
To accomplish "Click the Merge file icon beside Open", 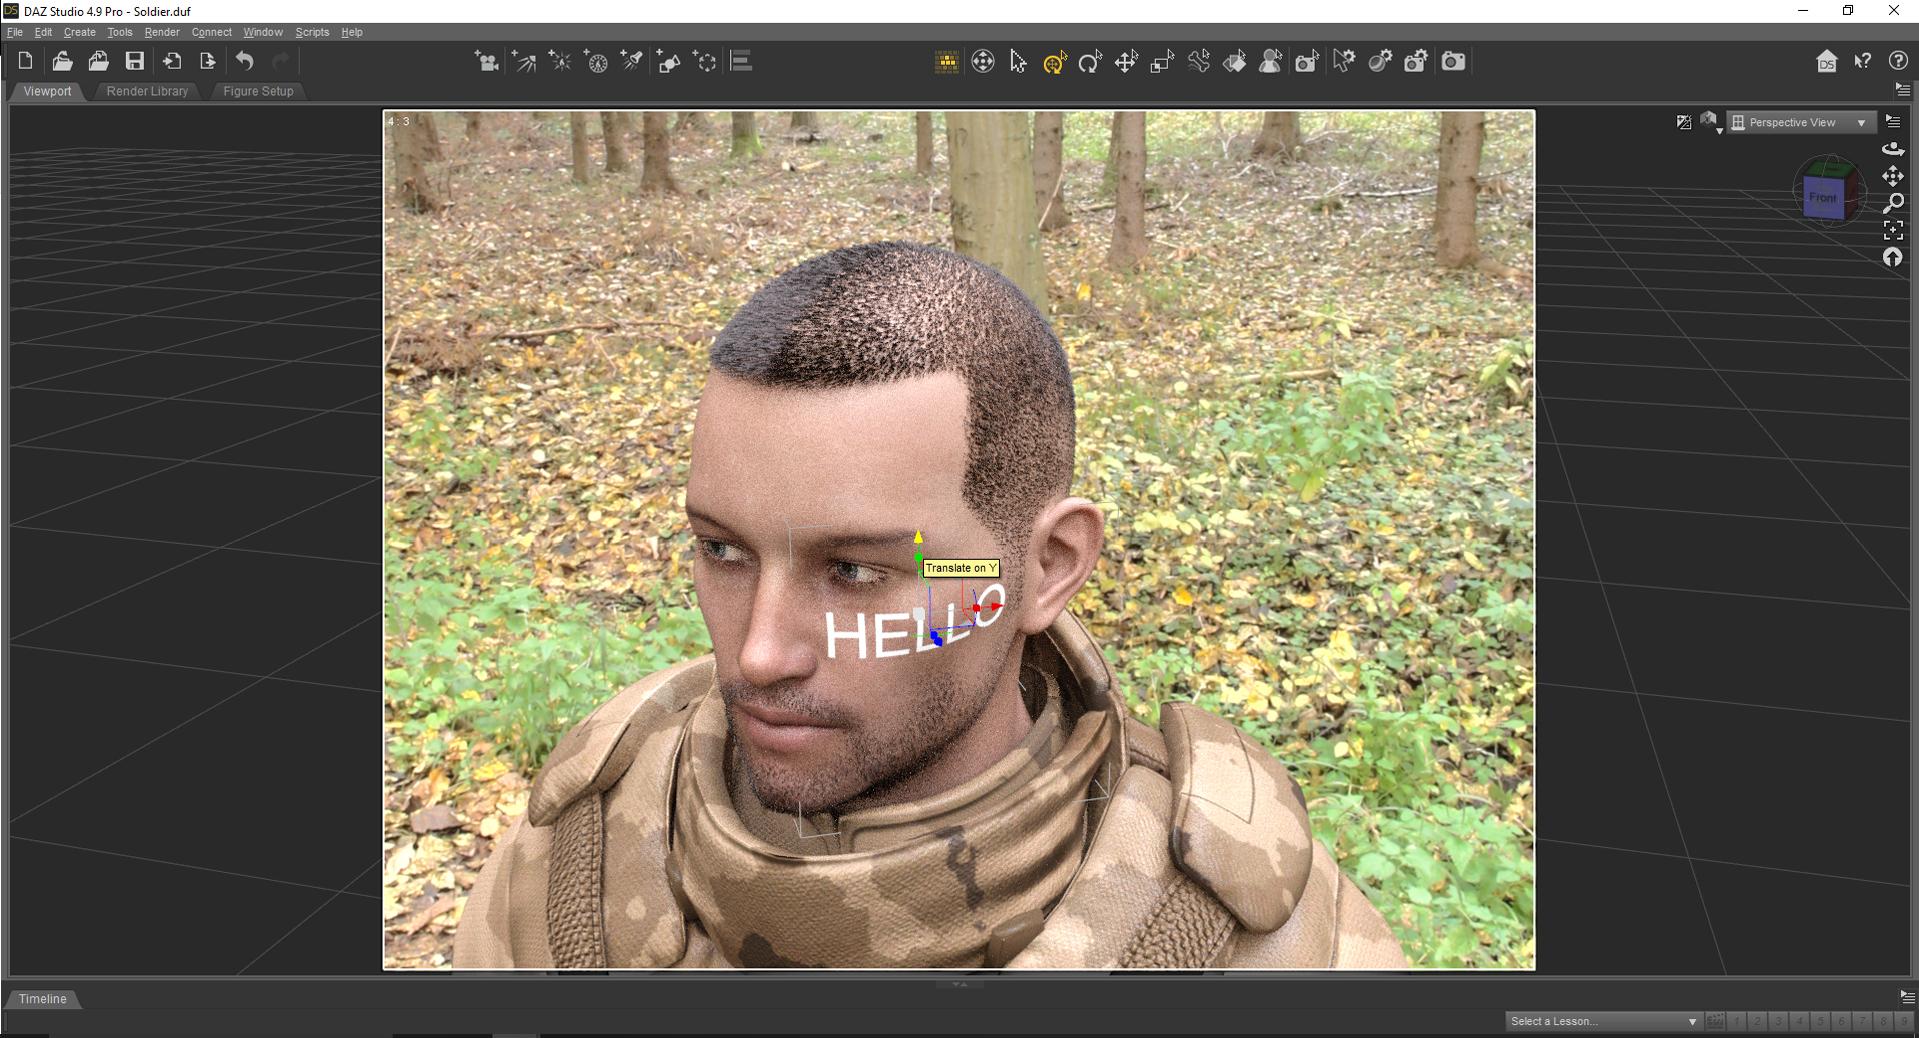I will click(x=98, y=61).
